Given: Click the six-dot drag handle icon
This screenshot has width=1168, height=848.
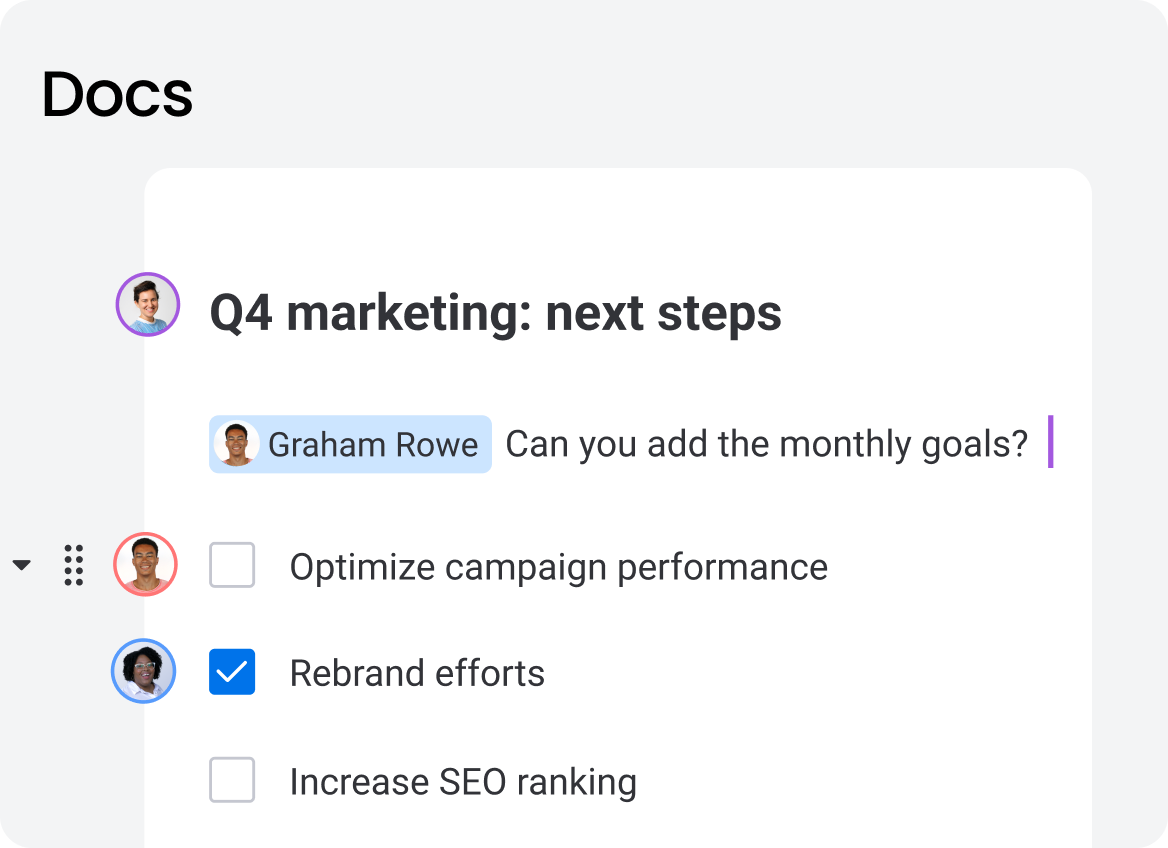Looking at the screenshot, I should pyautogui.click(x=73, y=565).
